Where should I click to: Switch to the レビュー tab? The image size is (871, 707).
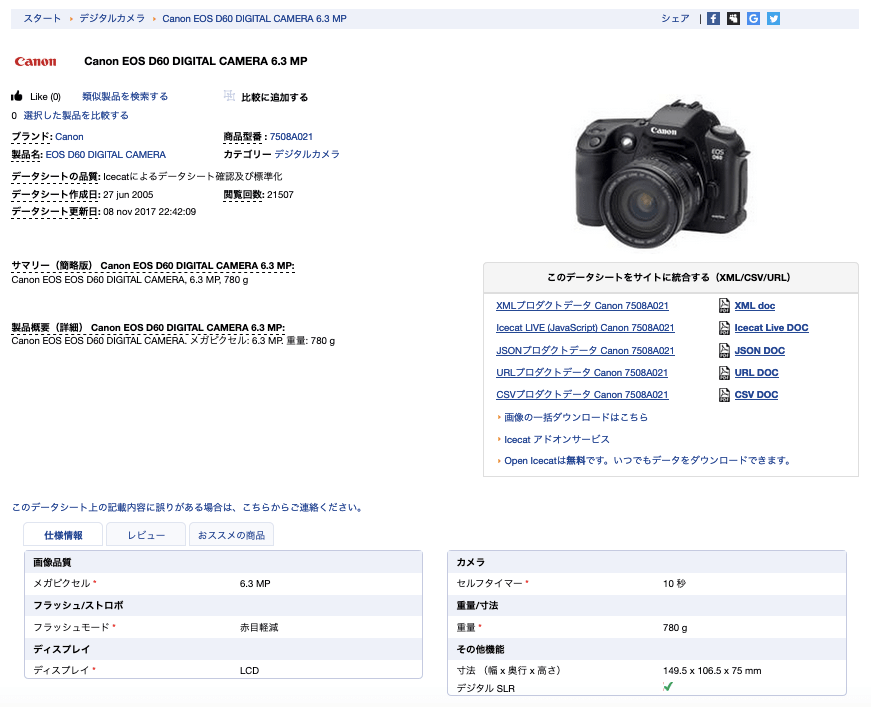146,535
